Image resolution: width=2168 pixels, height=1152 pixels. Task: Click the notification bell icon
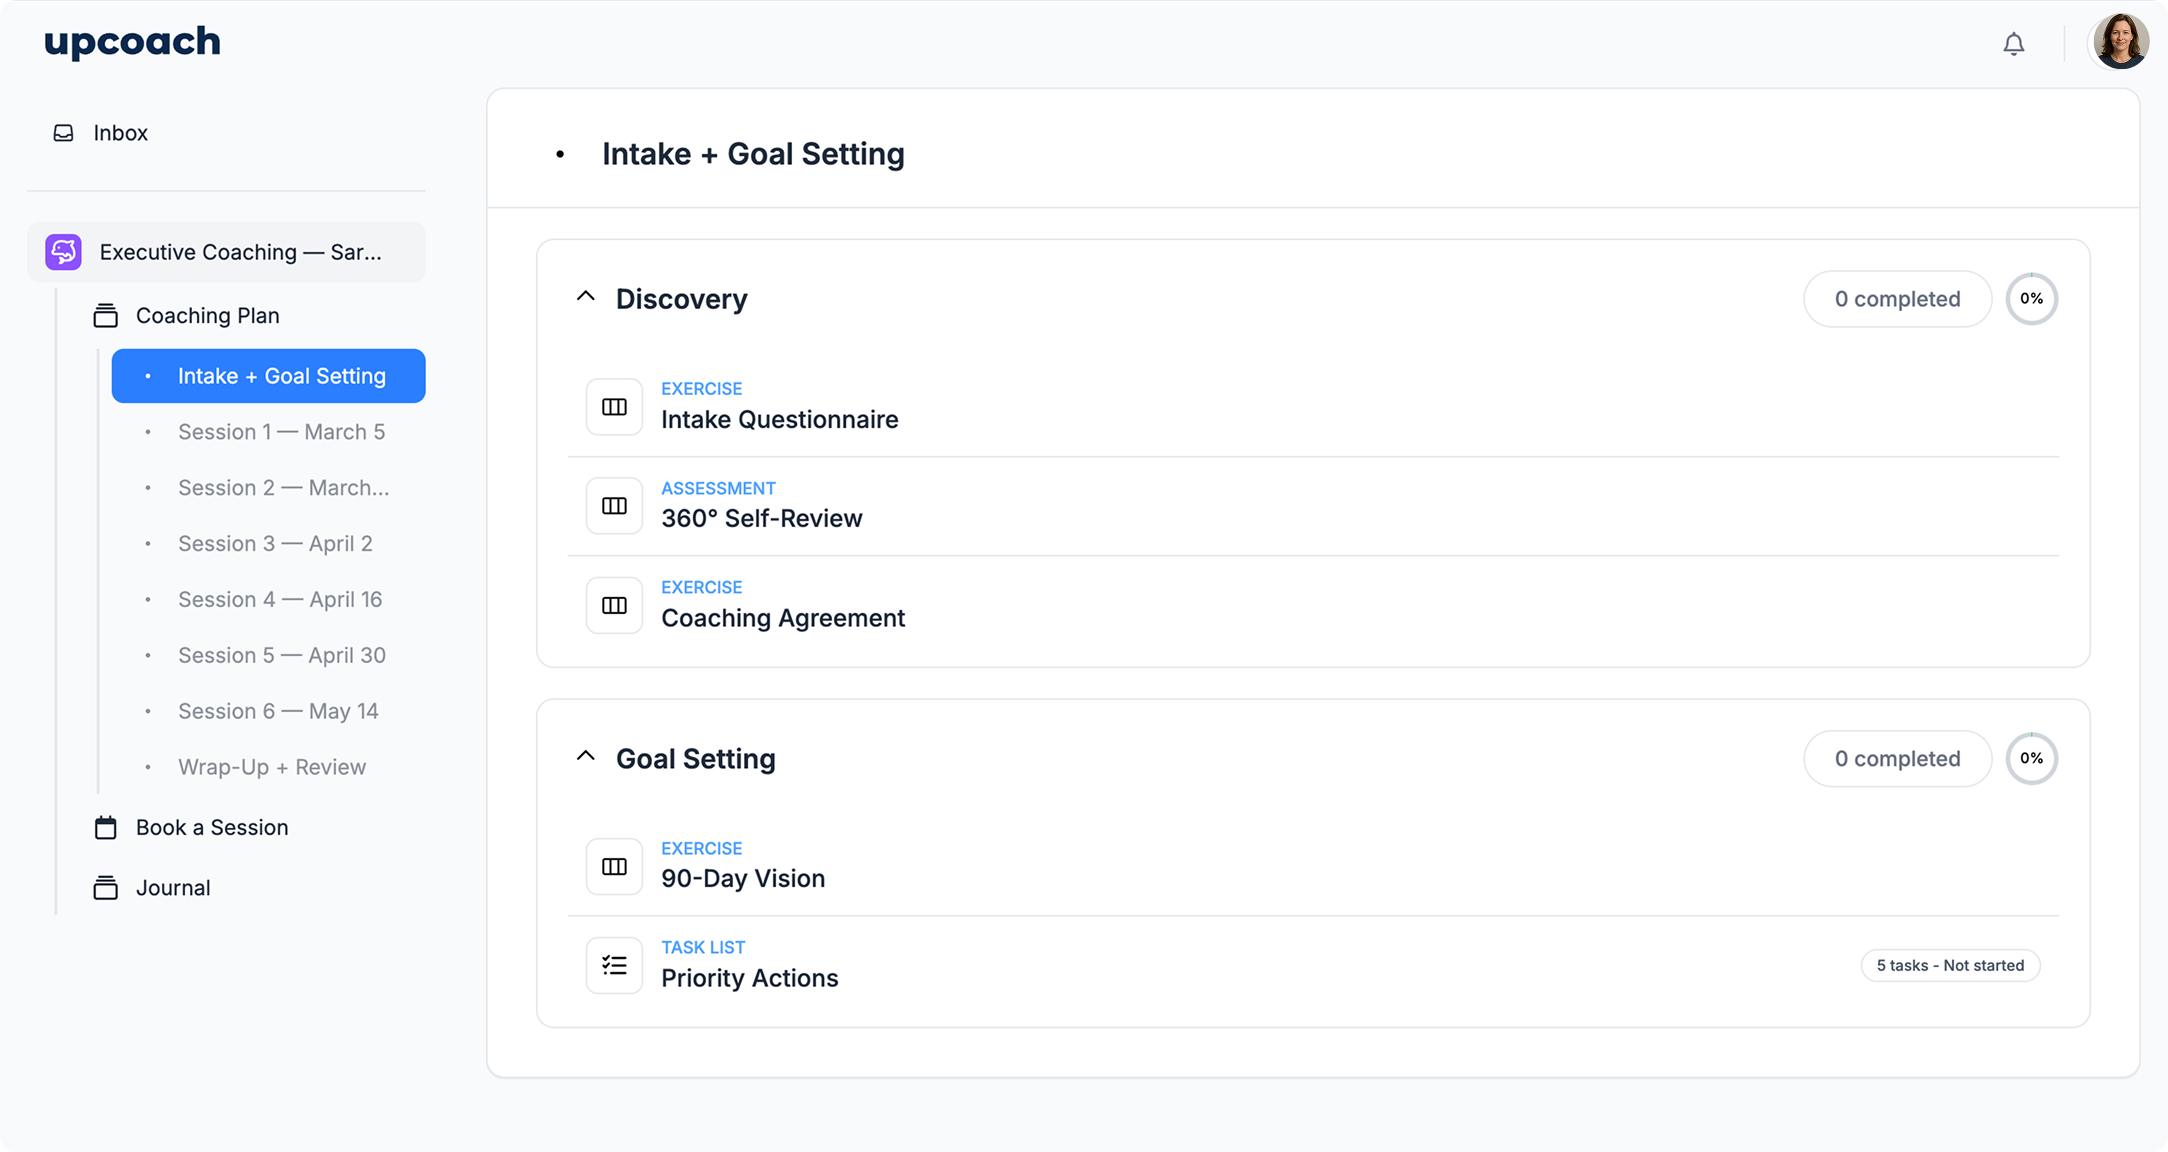[2013, 44]
